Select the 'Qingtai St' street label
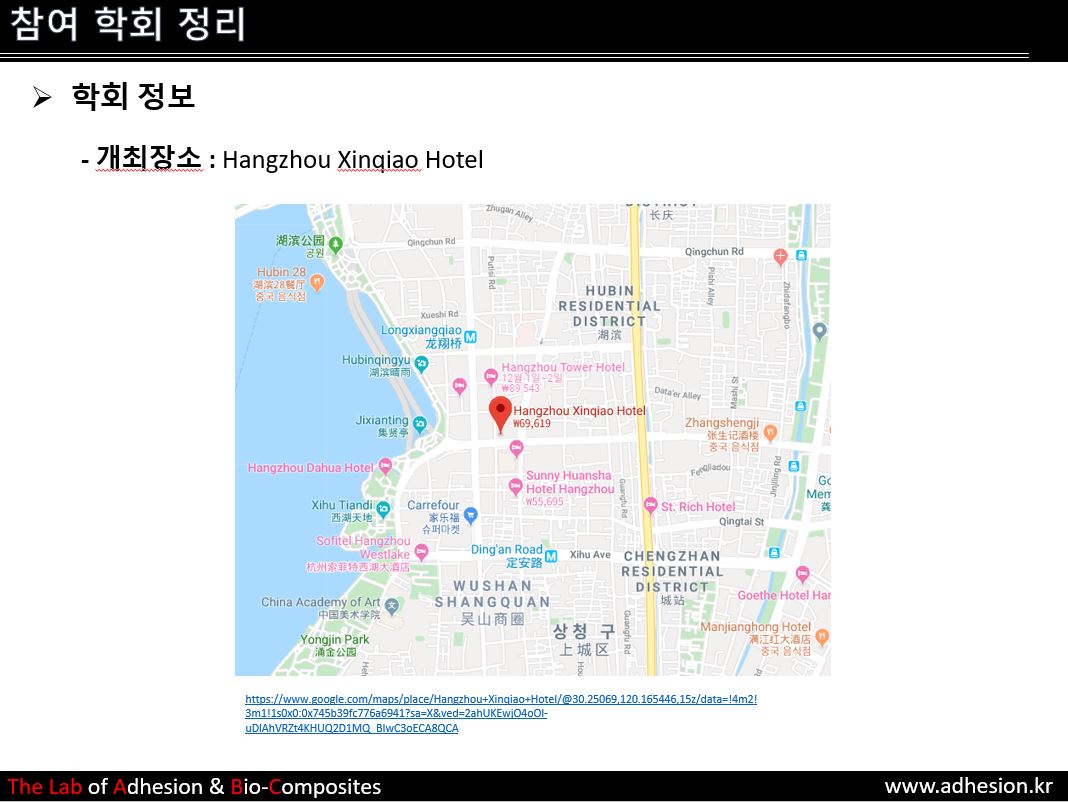This screenshot has height=802, width=1068. (x=742, y=521)
